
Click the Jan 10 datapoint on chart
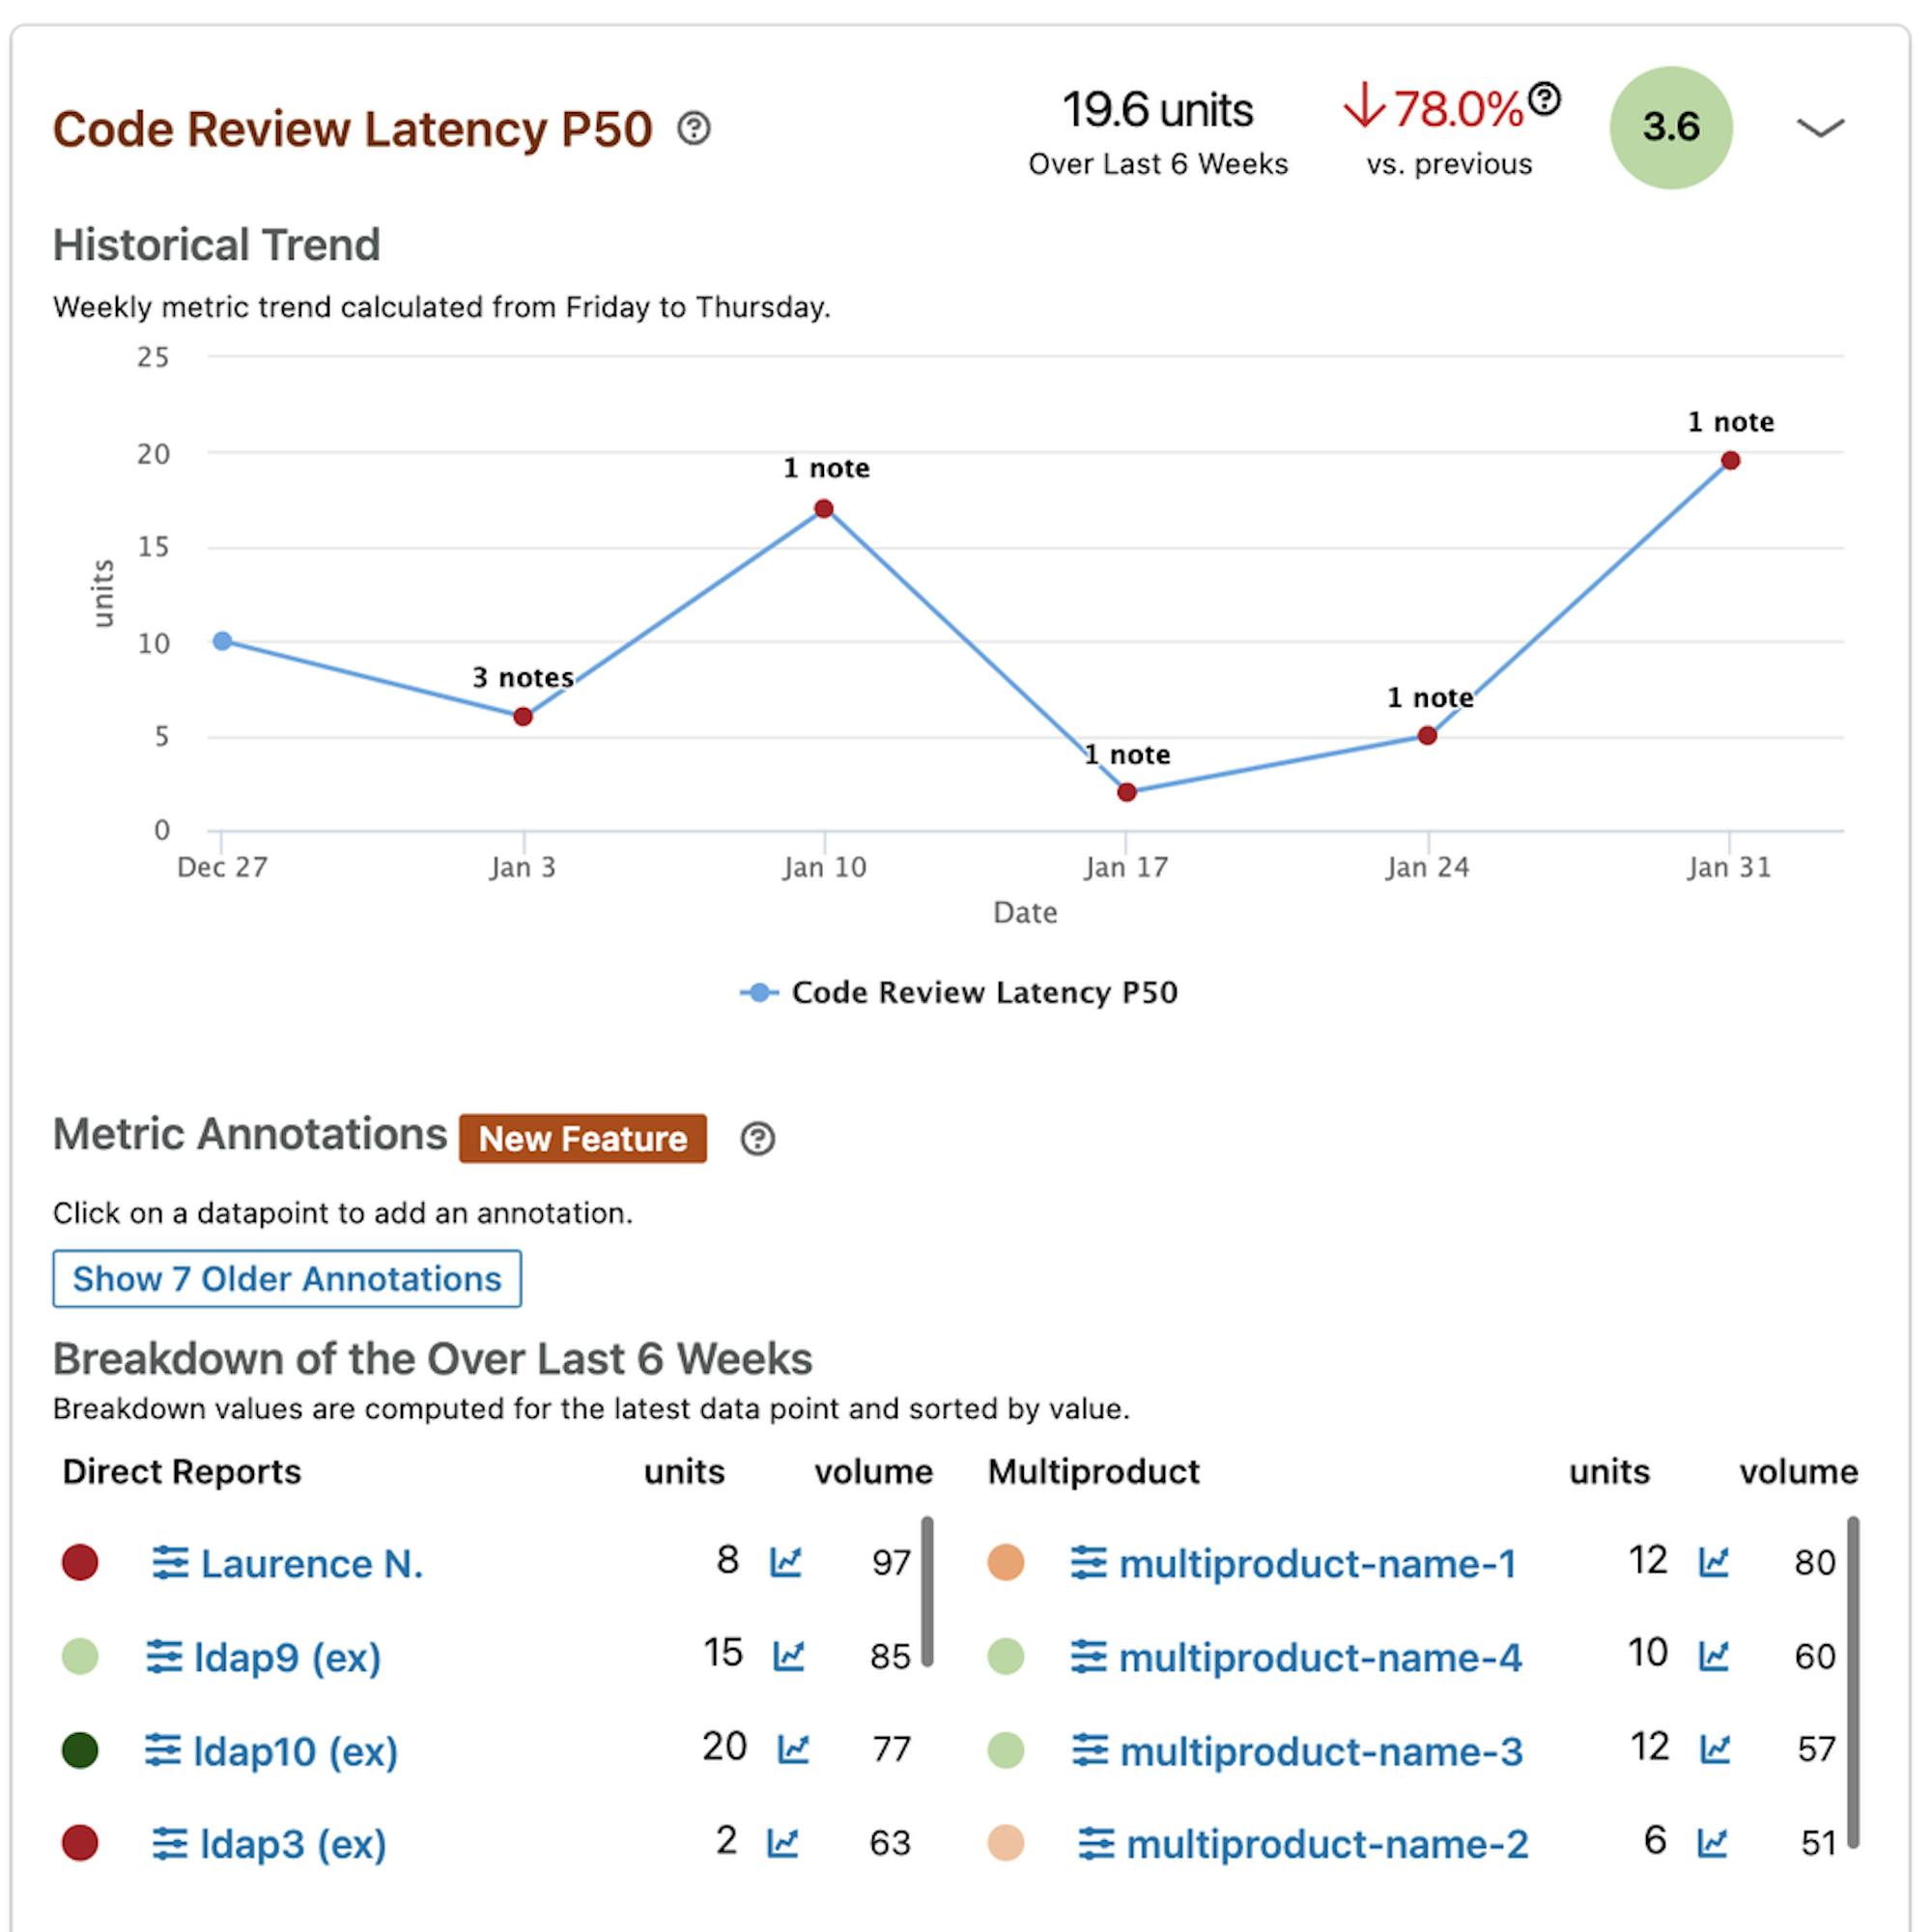coord(823,509)
